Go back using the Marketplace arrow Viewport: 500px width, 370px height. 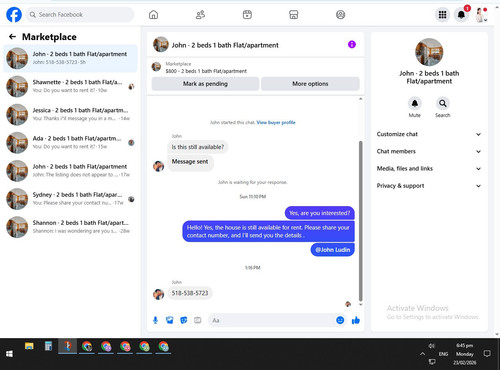12,37
